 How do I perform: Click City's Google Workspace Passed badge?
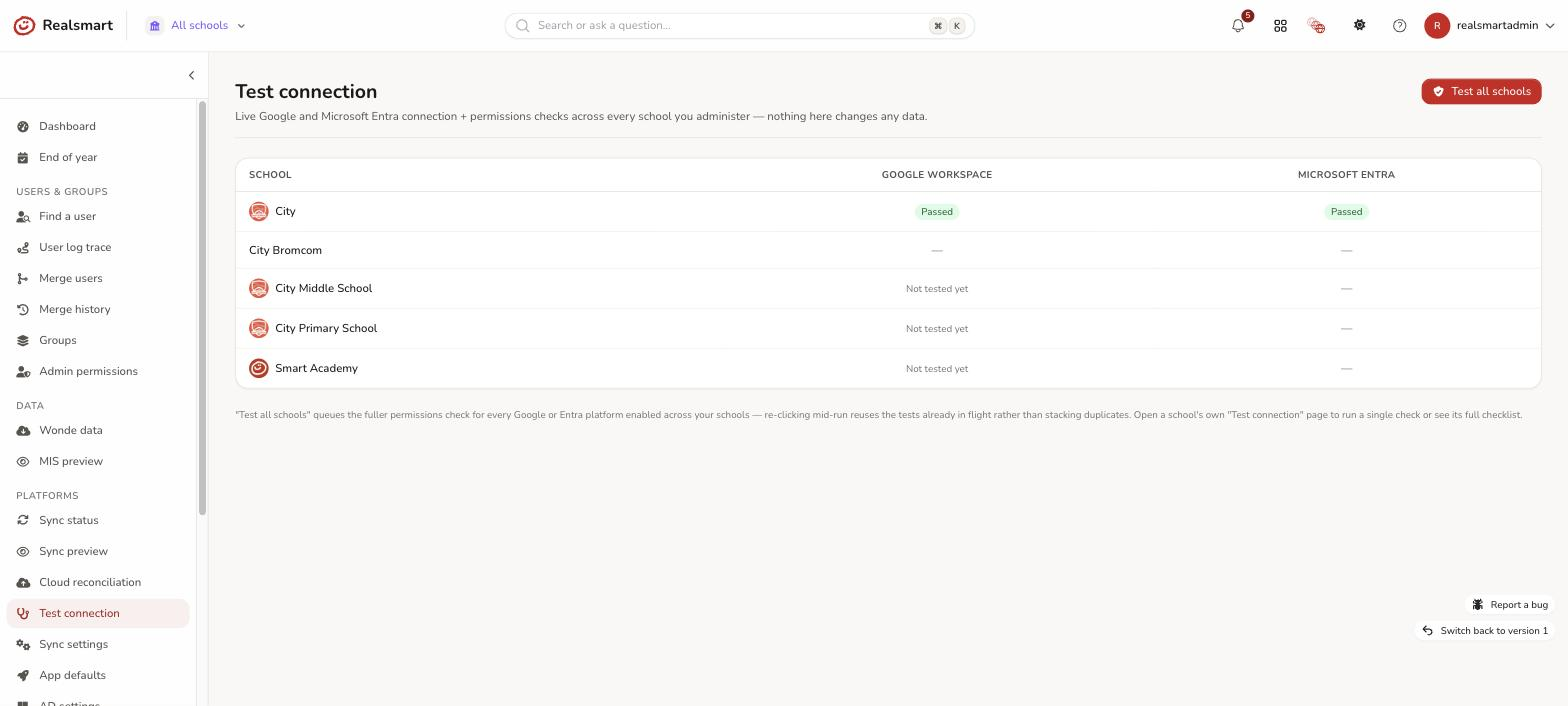point(937,211)
